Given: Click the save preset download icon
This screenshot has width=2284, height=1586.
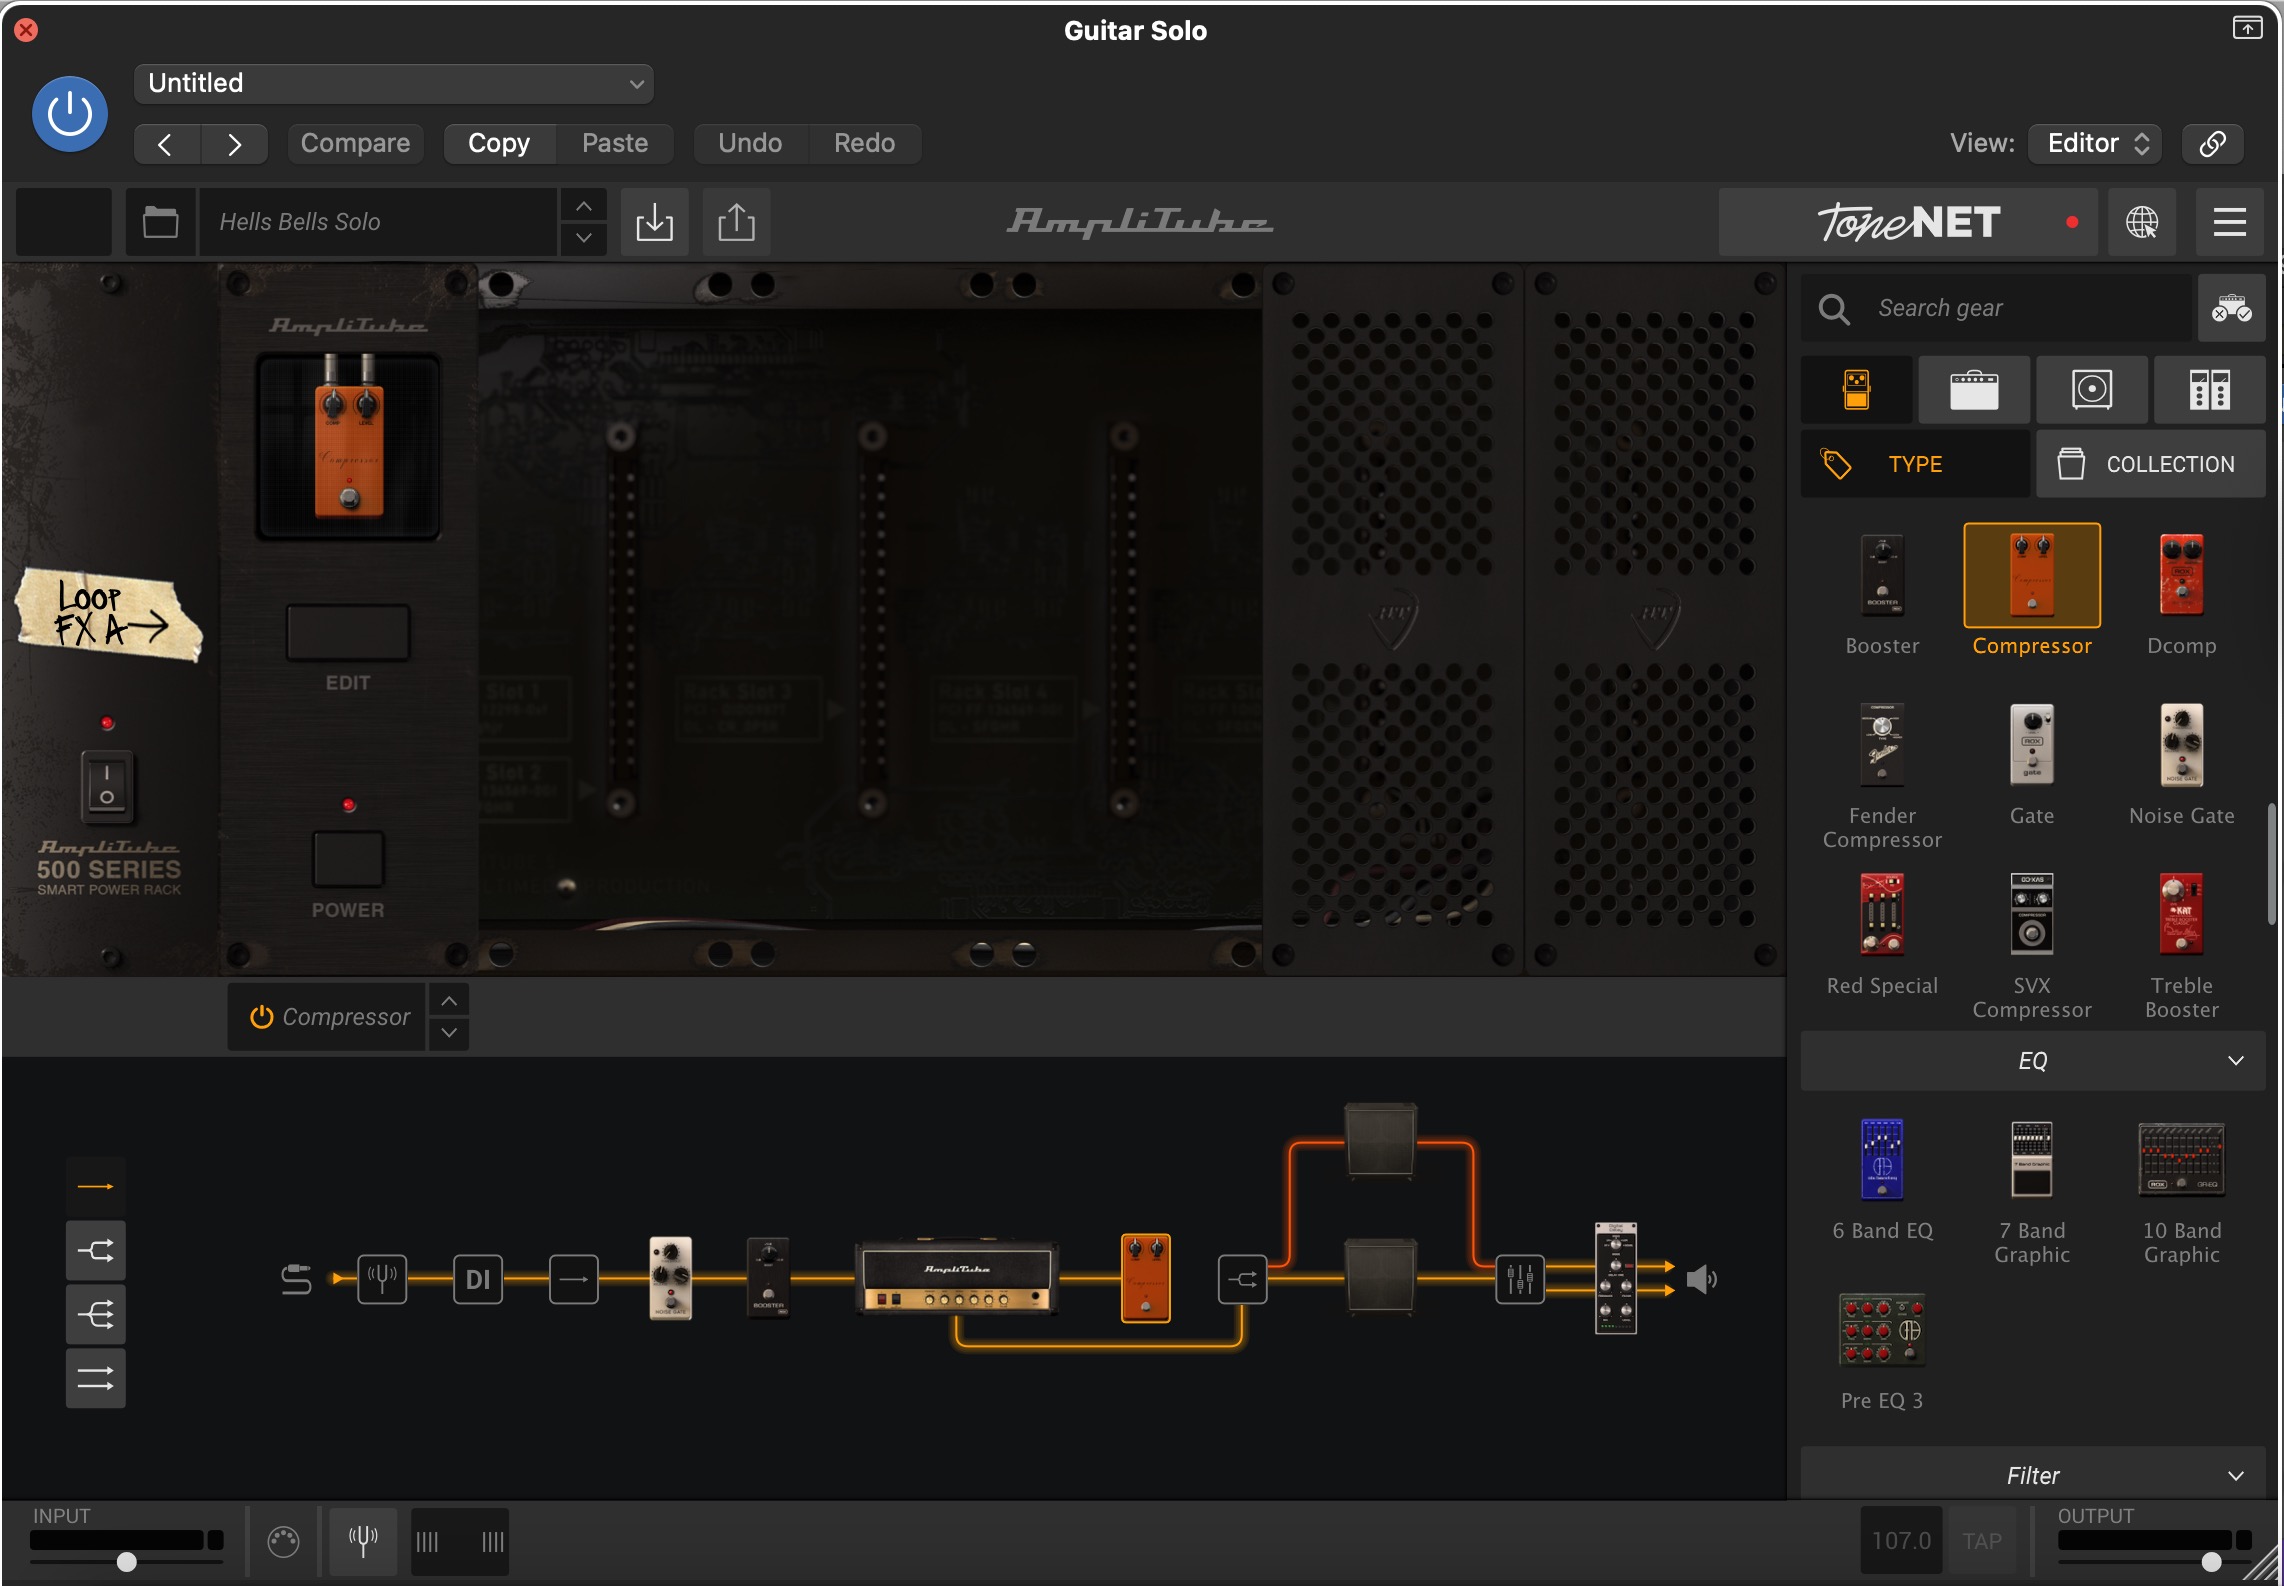Looking at the screenshot, I should 654,222.
